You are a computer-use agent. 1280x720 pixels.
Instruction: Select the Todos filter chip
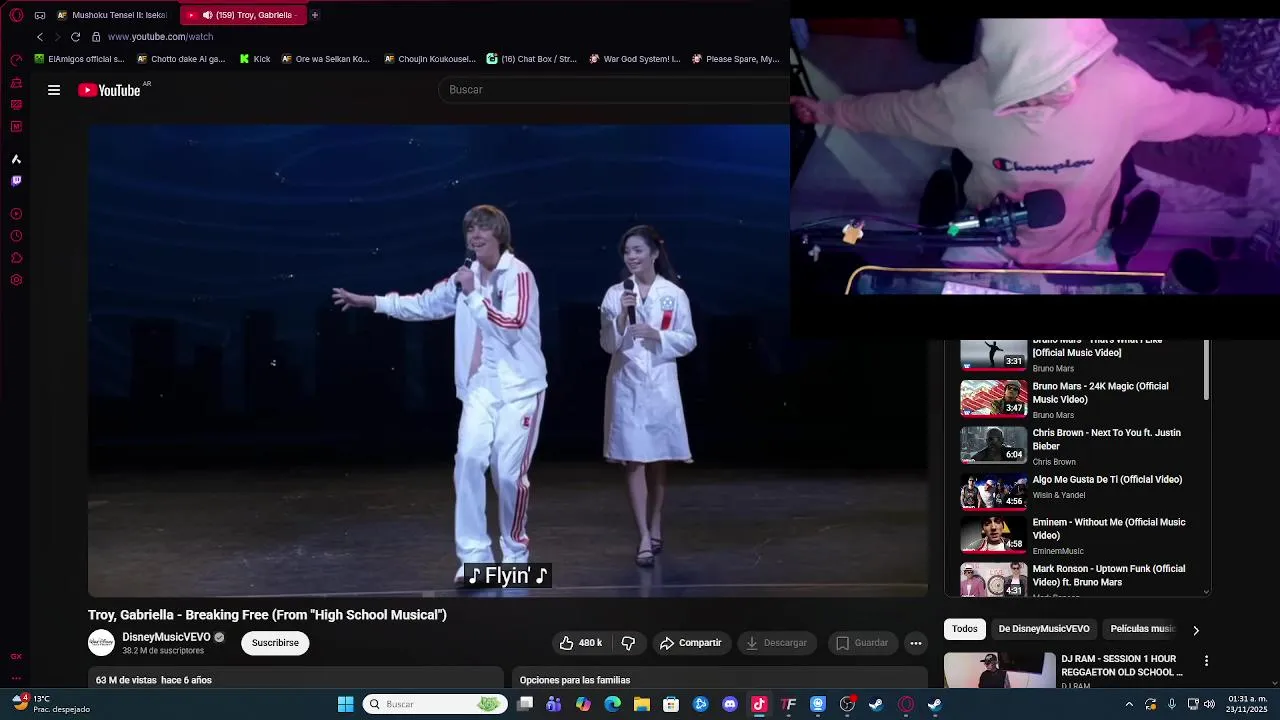coord(965,629)
